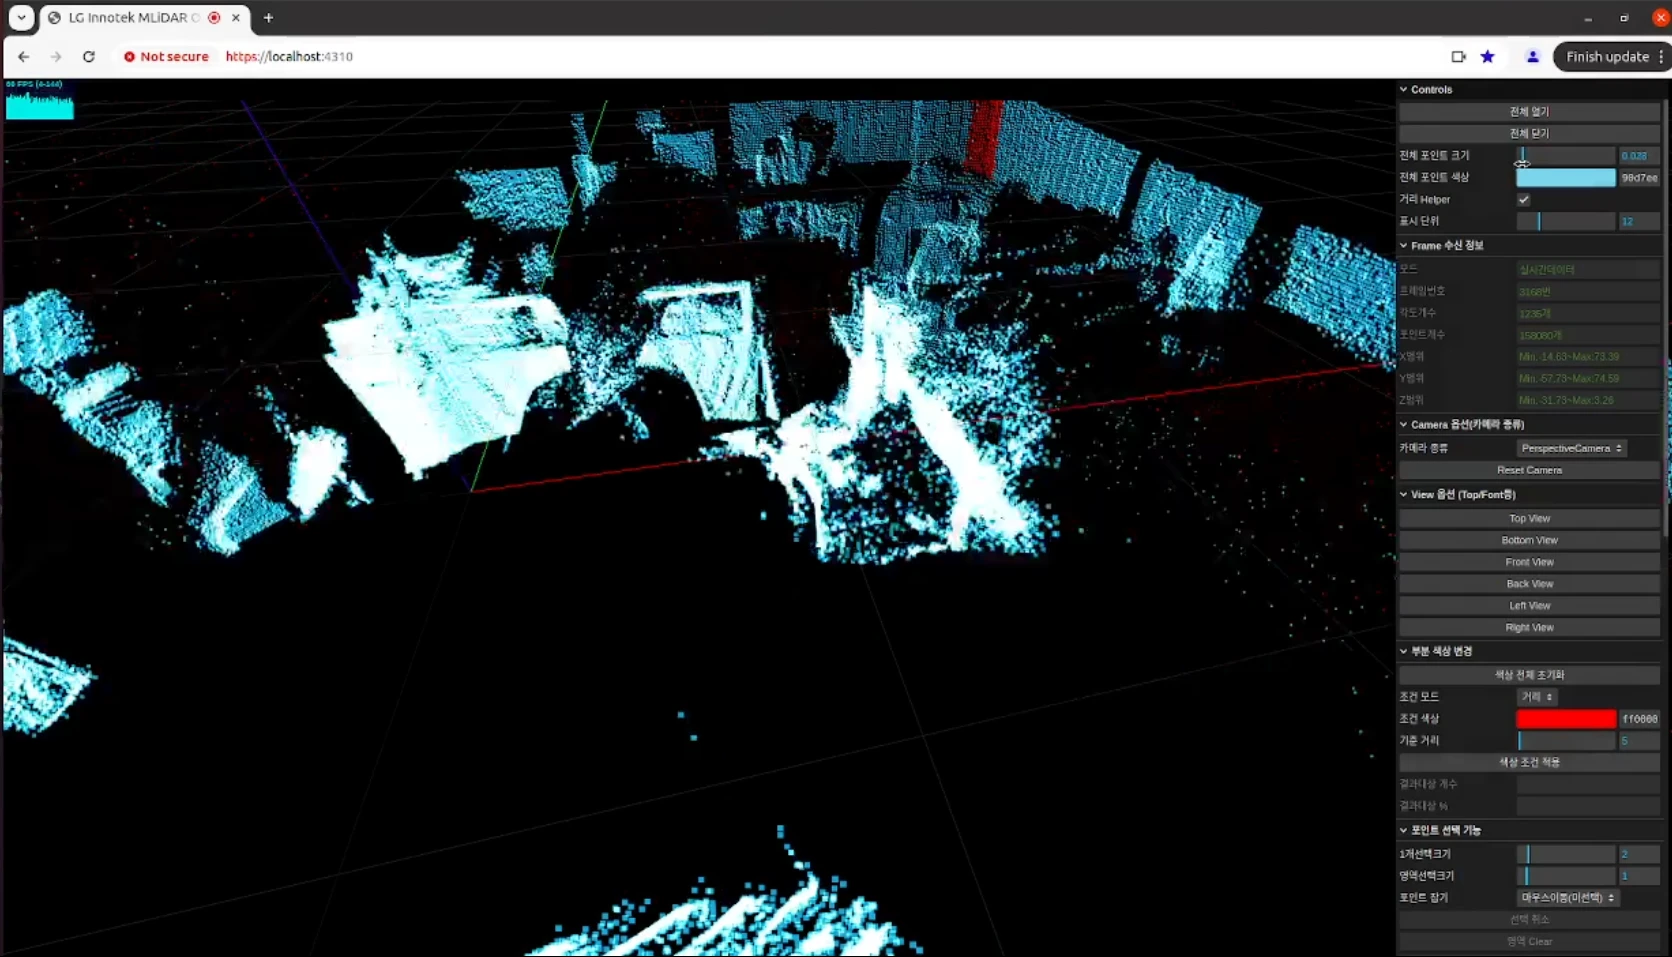This screenshot has height=957, width=1672.
Task: Adjust the 기준 거리 slider
Action: (x=1566, y=741)
